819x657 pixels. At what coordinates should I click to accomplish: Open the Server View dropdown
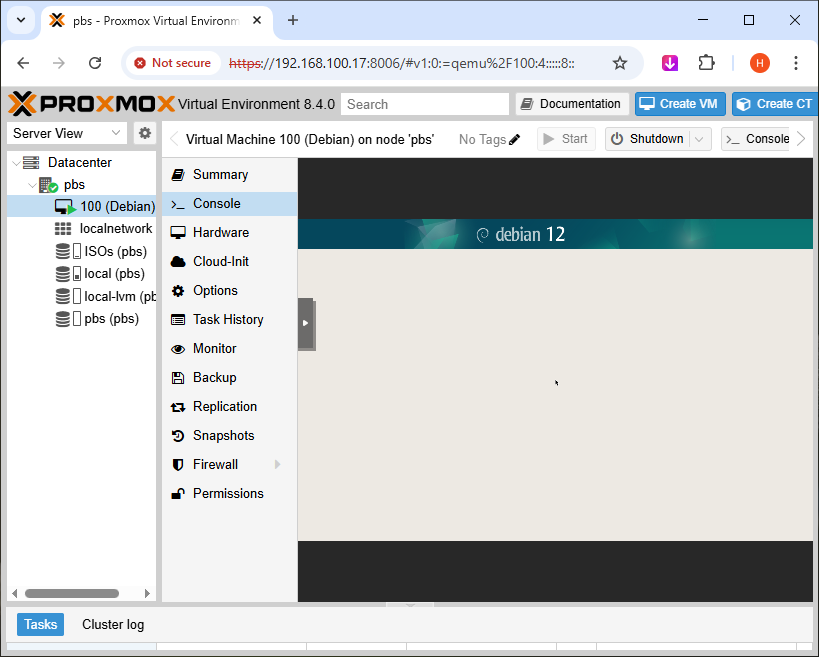(67, 133)
